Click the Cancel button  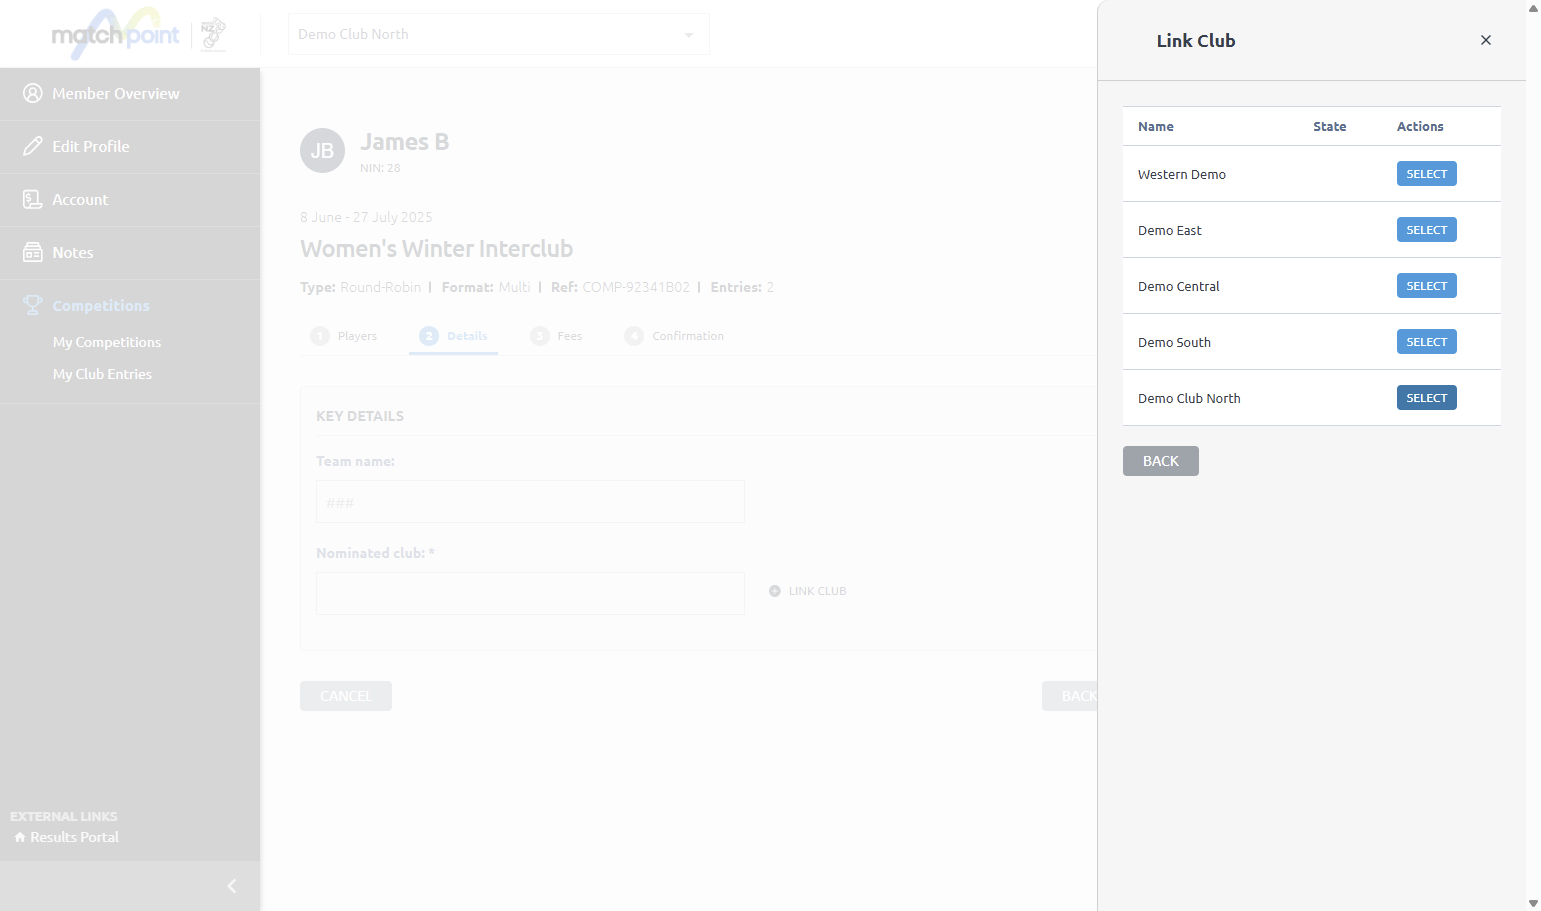[346, 696]
